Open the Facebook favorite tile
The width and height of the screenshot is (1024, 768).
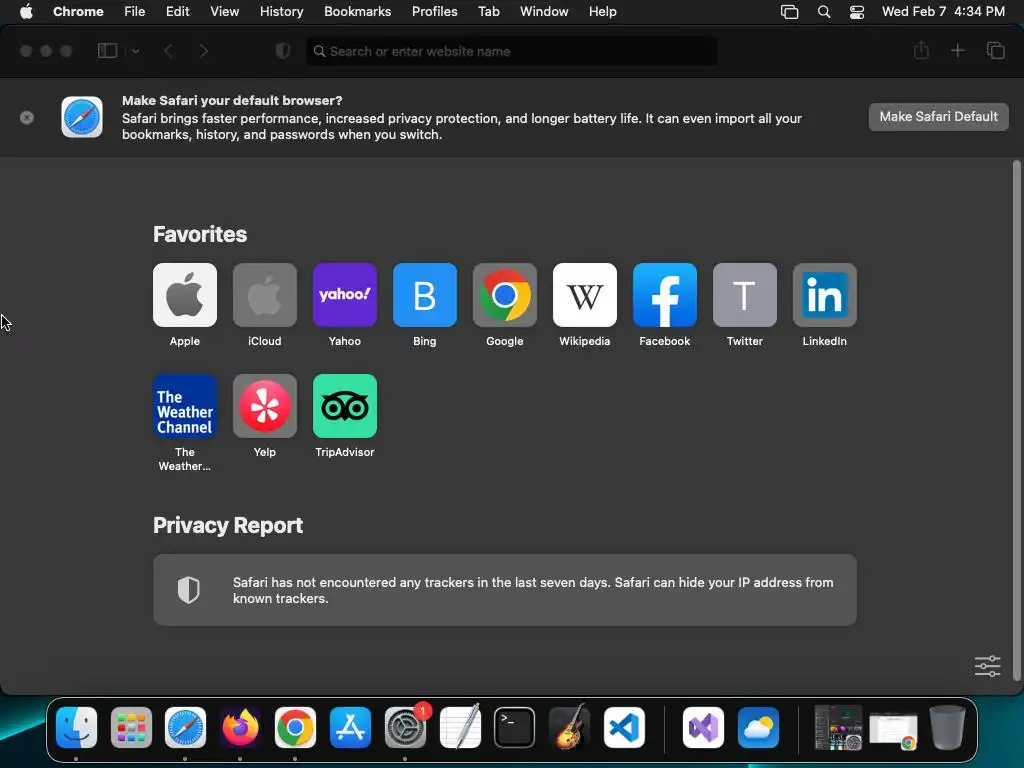[665, 295]
